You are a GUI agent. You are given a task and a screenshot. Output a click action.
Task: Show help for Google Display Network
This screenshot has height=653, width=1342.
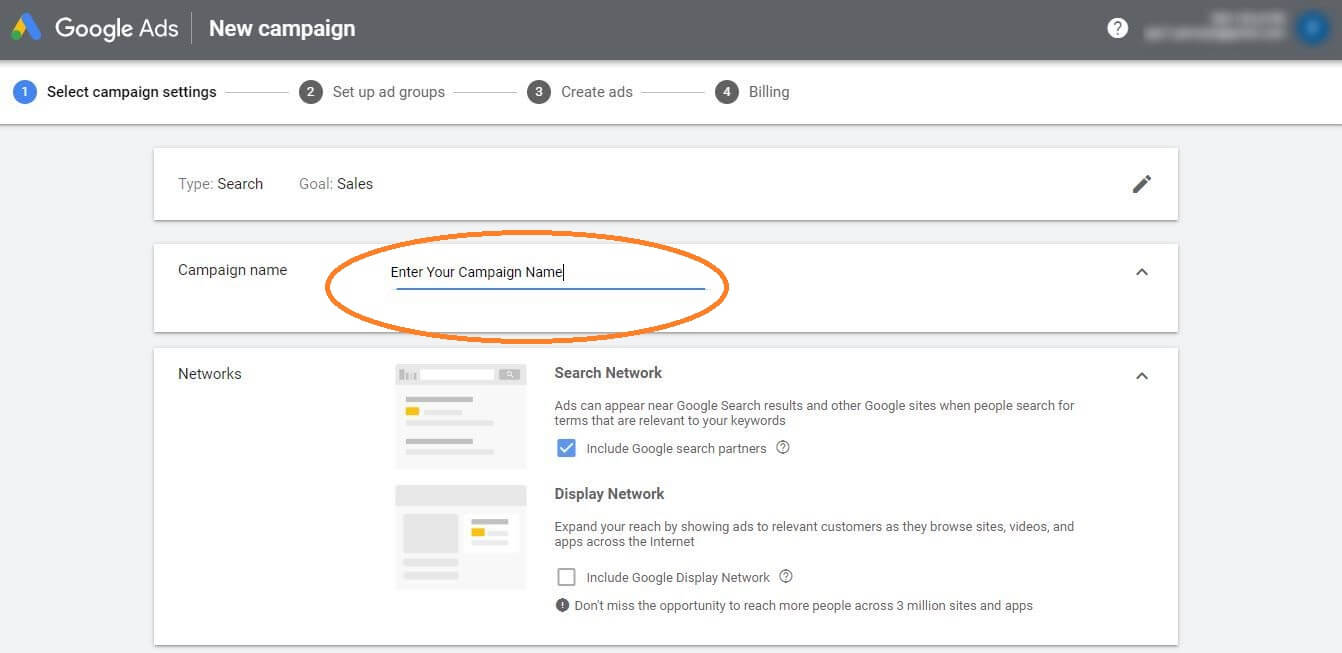tap(786, 577)
